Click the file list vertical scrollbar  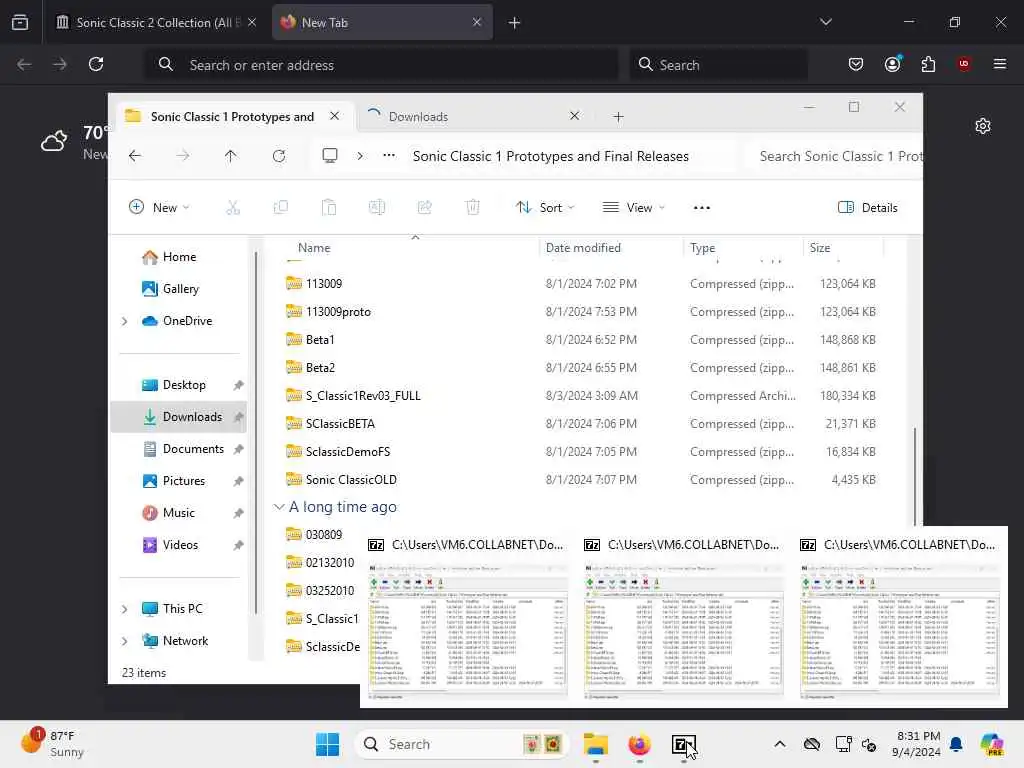point(914,477)
